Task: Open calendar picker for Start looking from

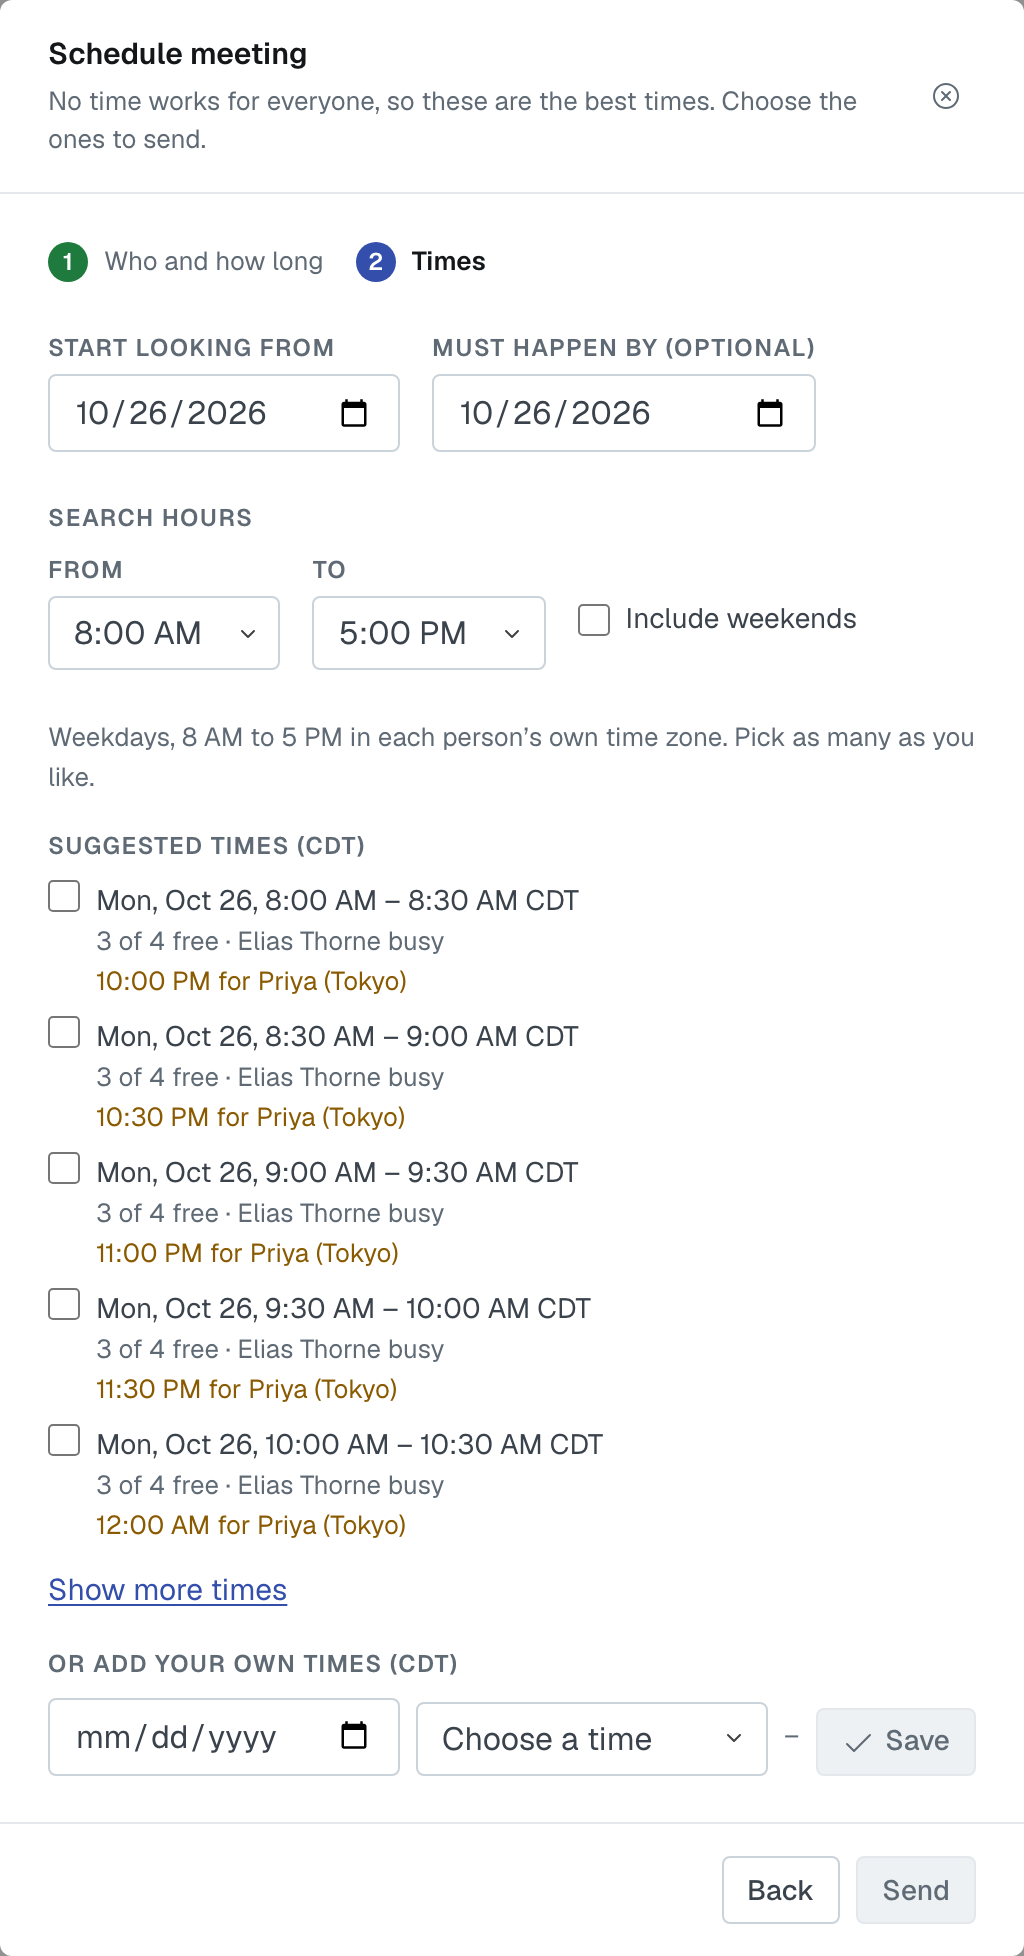Action: (x=354, y=413)
